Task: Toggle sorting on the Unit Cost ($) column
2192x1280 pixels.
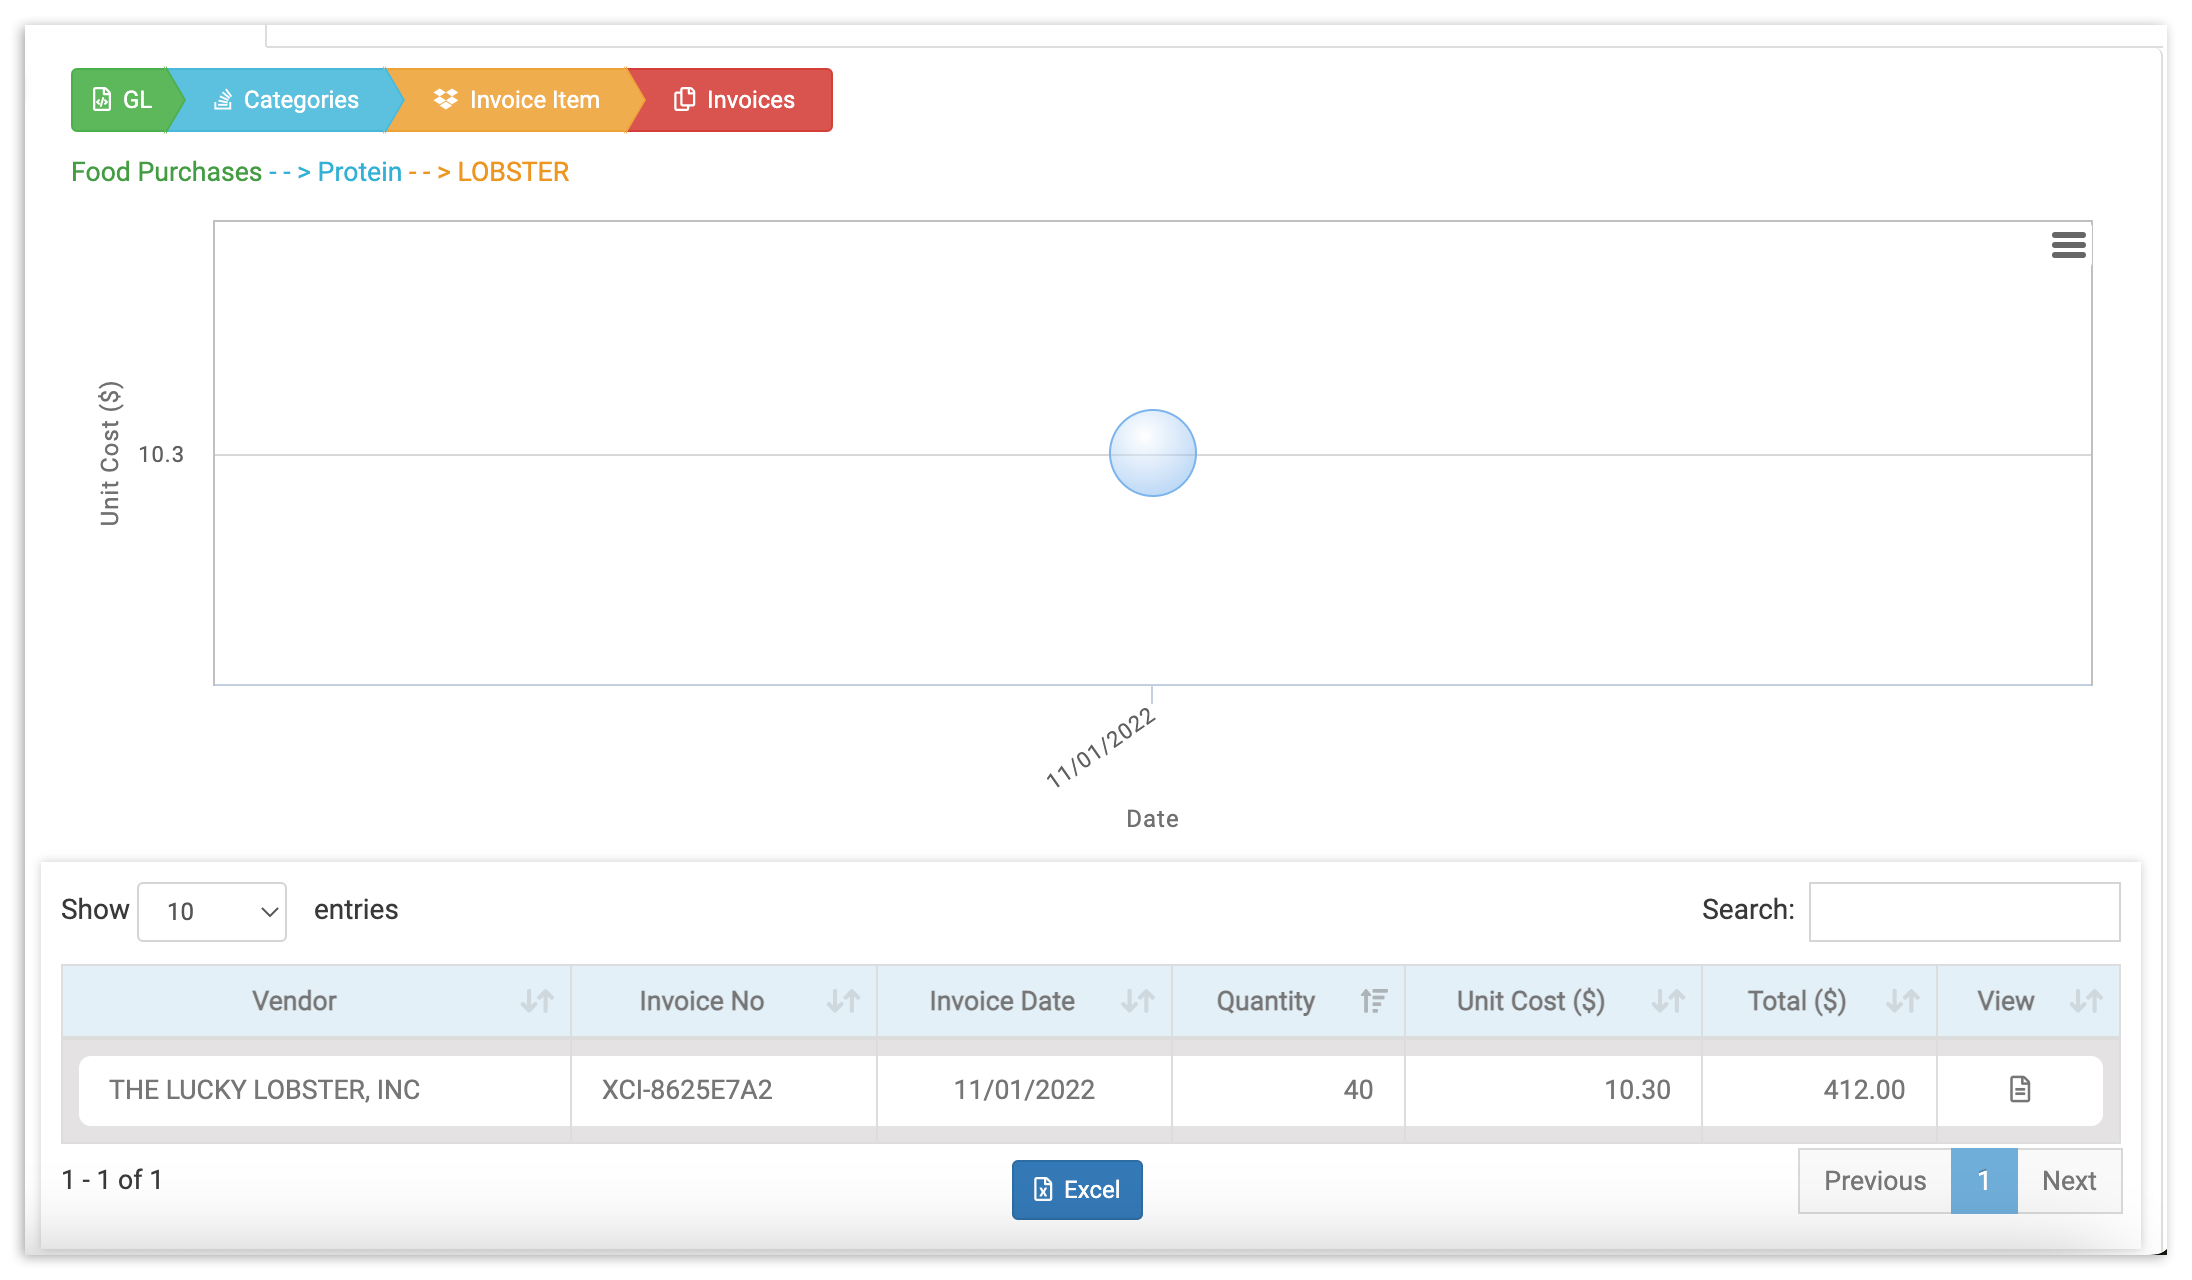Action: pos(1669,1000)
